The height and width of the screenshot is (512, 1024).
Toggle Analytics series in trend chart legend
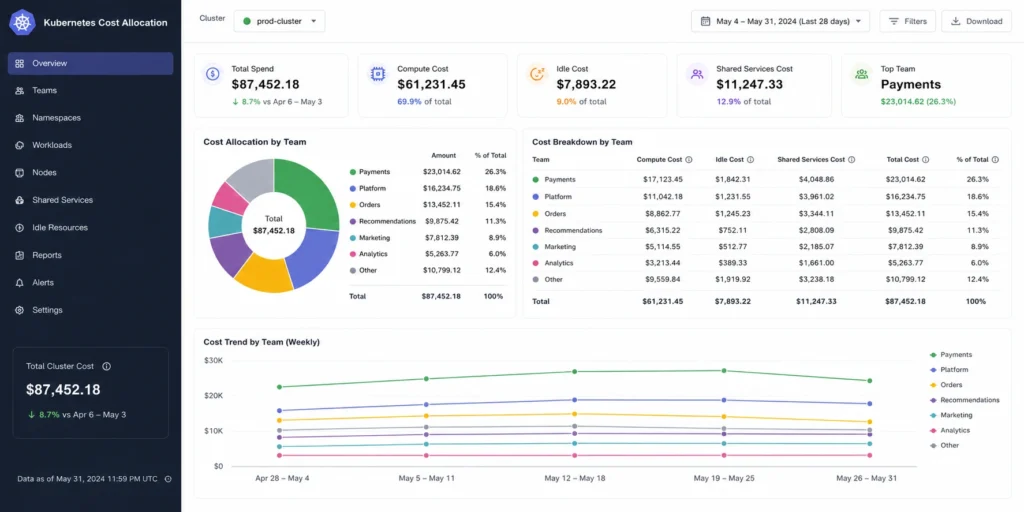click(x=950, y=430)
